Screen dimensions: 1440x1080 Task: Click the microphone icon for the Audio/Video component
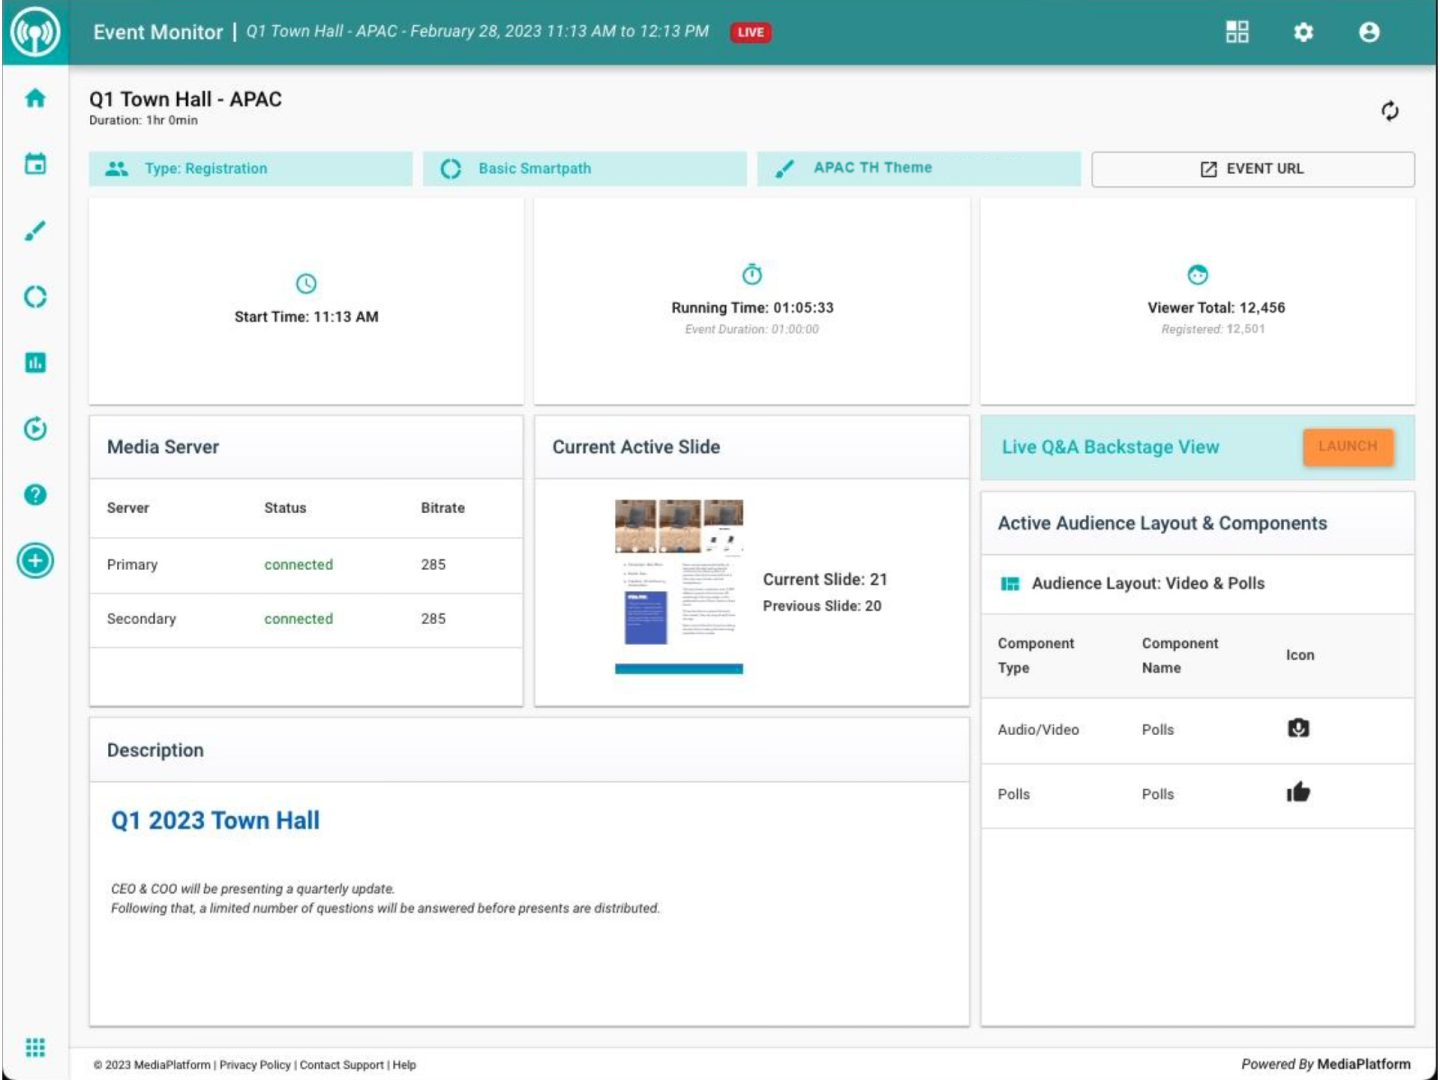[1299, 730]
